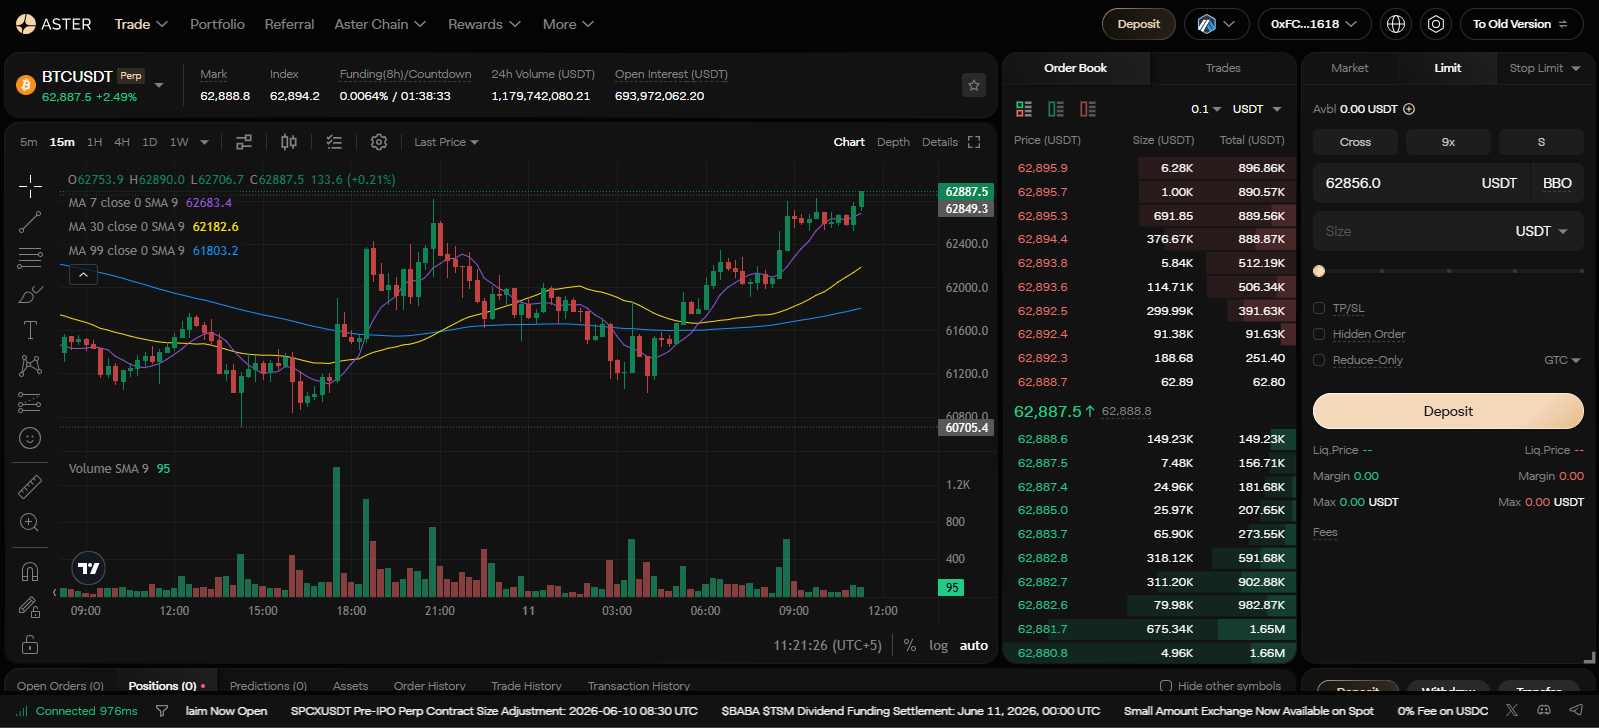
Task: Open the Open Orders tab
Action: point(60,686)
